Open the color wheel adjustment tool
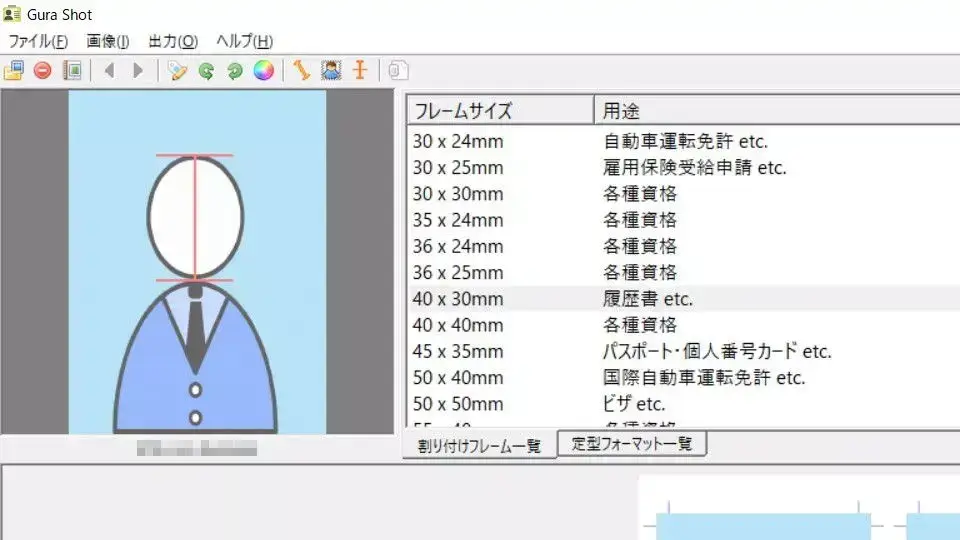 (x=263, y=71)
